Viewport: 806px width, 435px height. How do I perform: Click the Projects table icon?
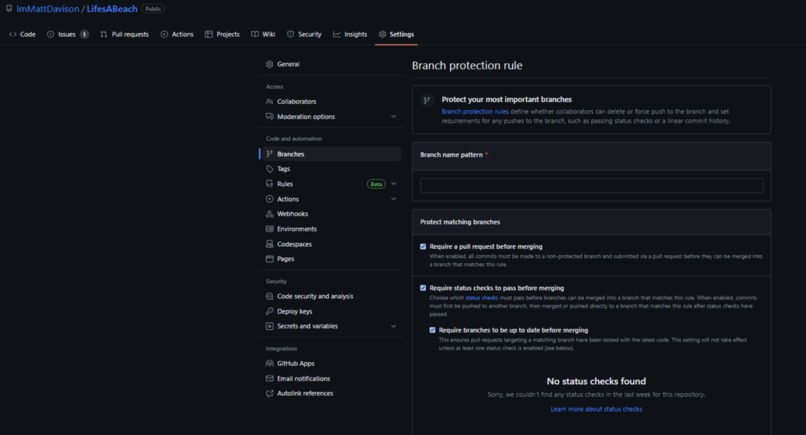click(x=209, y=34)
